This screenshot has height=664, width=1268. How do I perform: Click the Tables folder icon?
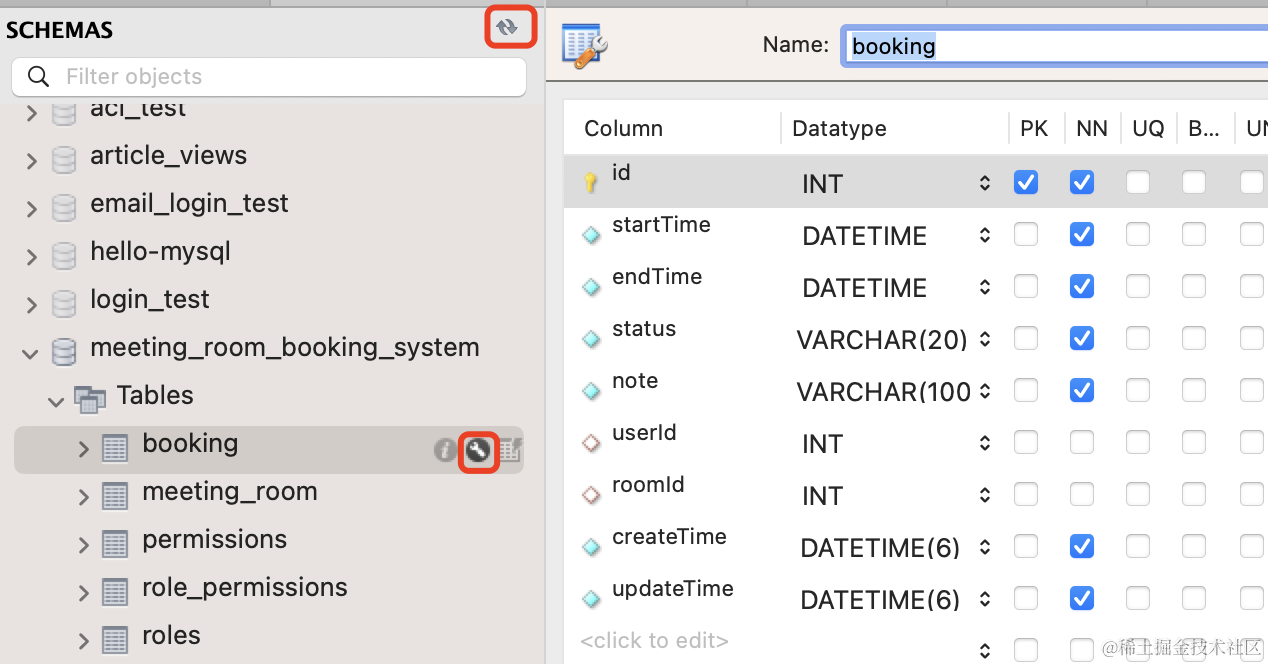(91, 397)
